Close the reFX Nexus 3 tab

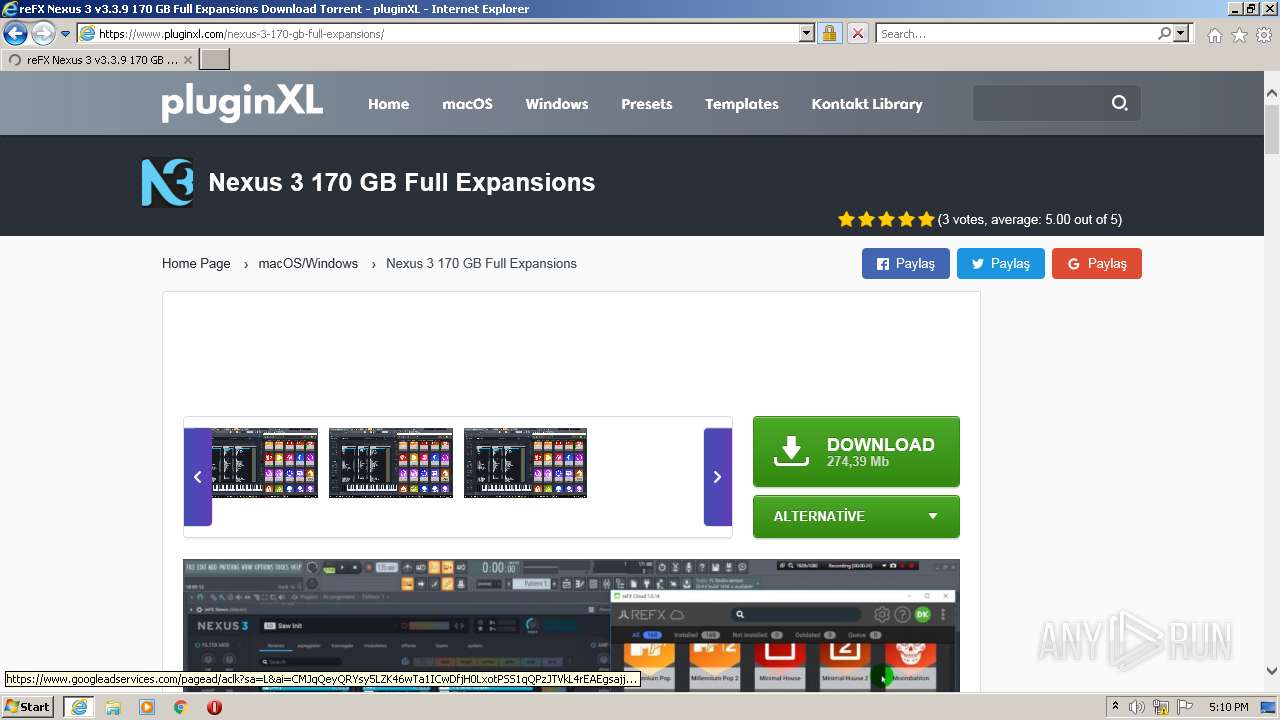coord(188,60)
